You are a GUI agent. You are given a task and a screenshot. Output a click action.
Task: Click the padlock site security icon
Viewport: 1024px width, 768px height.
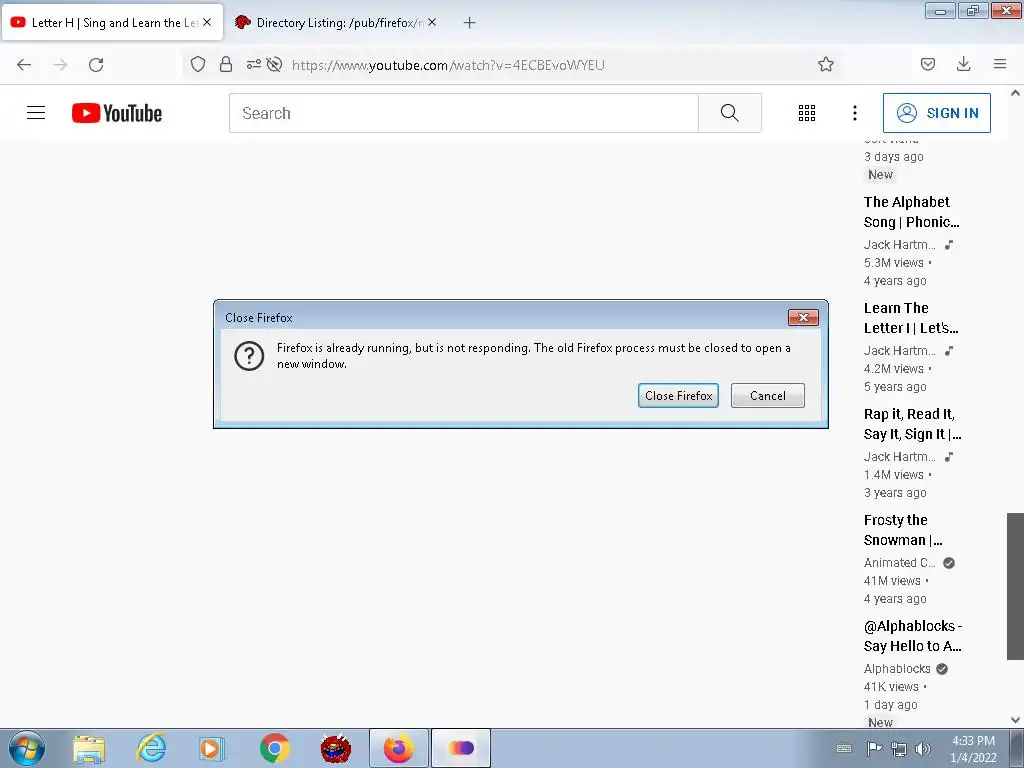[x=226, y=64]
